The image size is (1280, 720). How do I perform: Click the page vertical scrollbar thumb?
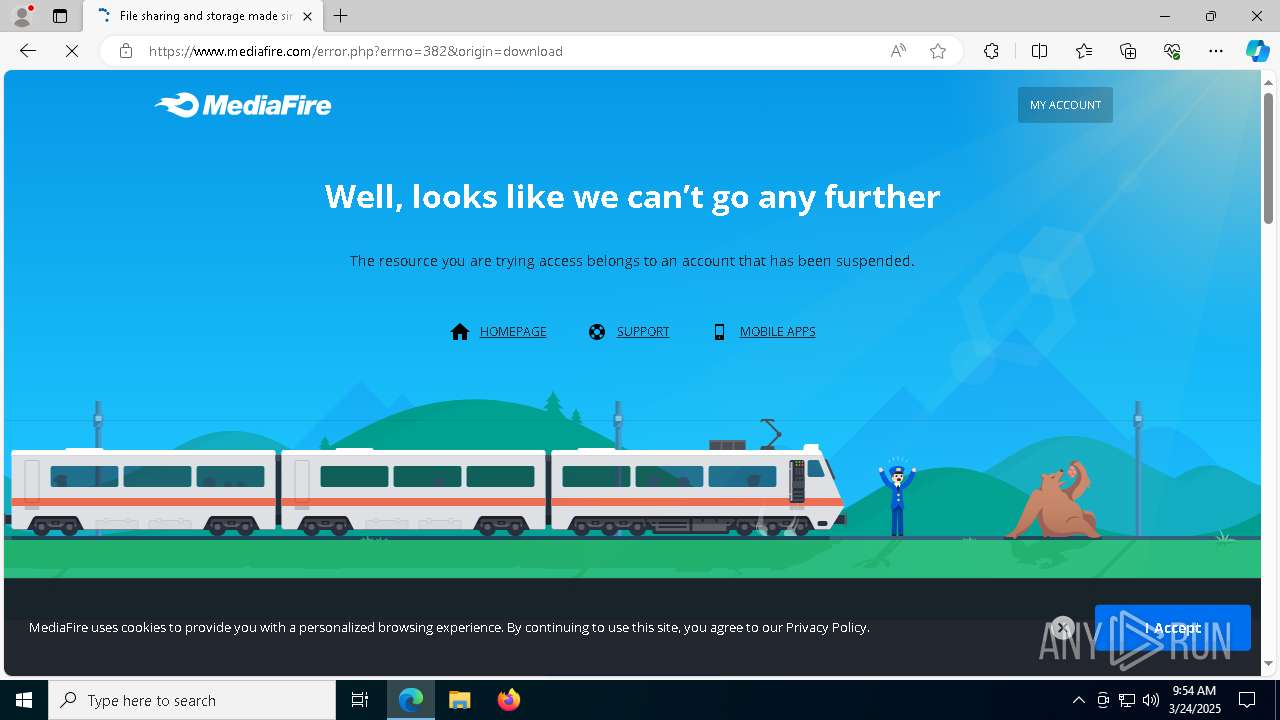point(1269,158)
